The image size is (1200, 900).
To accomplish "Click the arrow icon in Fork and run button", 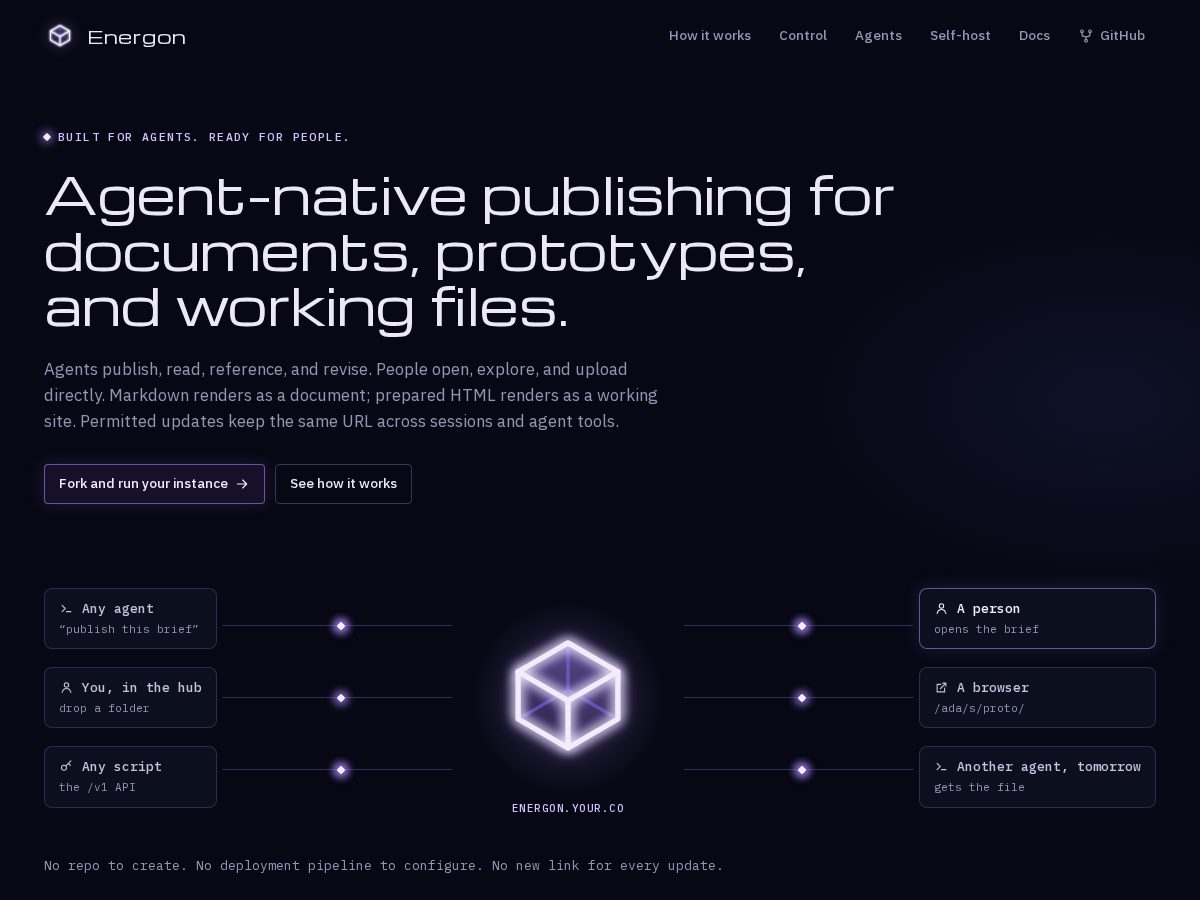I will [242, 484].
